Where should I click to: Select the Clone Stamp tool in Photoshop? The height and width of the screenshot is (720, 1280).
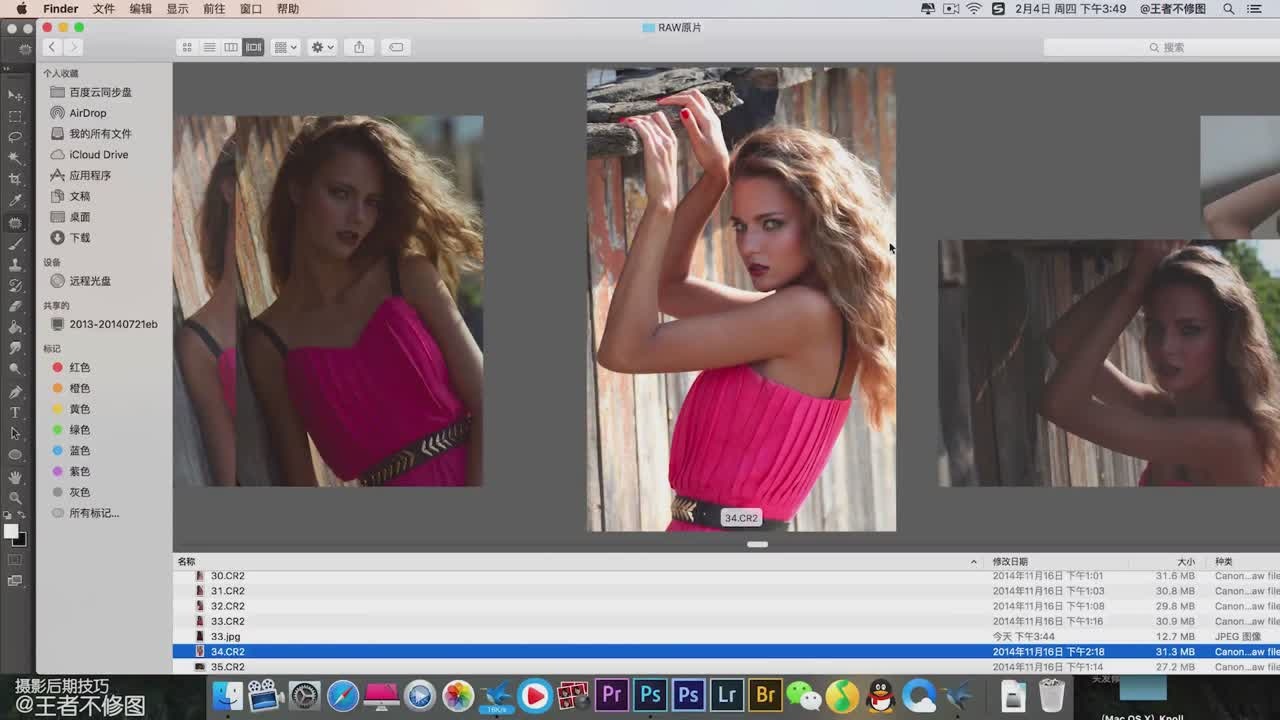[x=15, y=265]
